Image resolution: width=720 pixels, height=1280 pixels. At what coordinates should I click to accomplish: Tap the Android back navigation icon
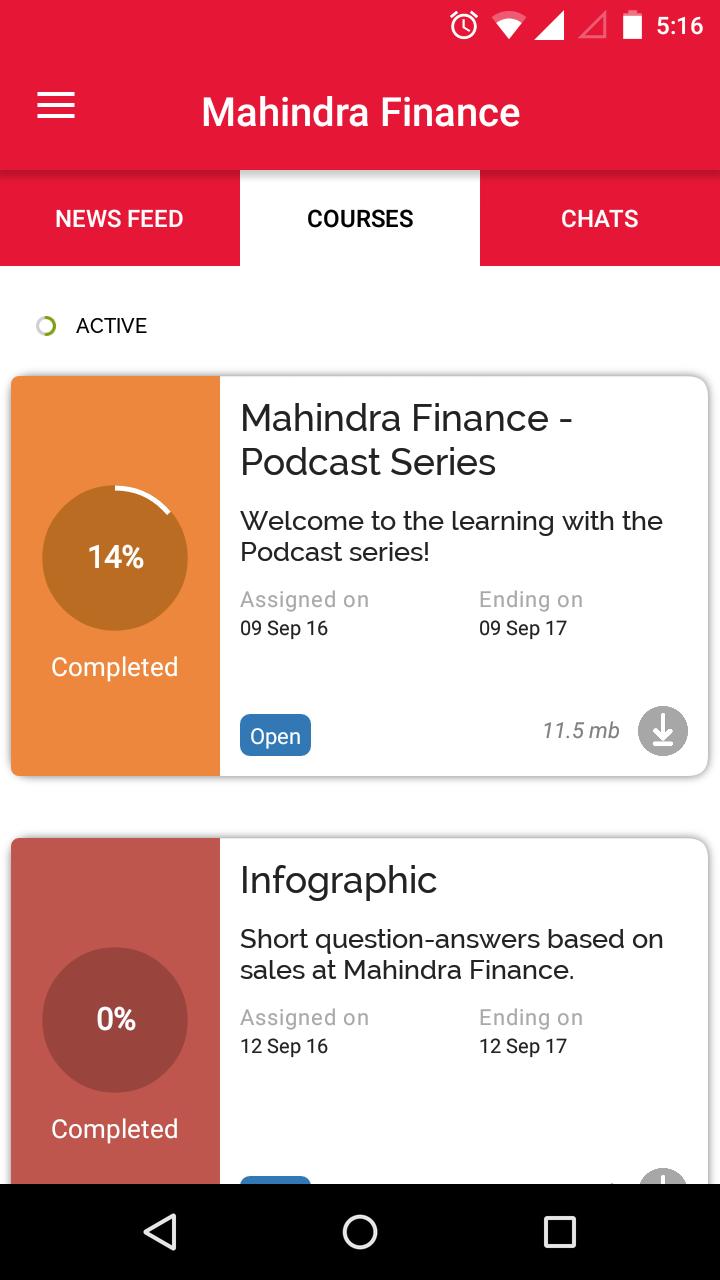(160, 1232)
